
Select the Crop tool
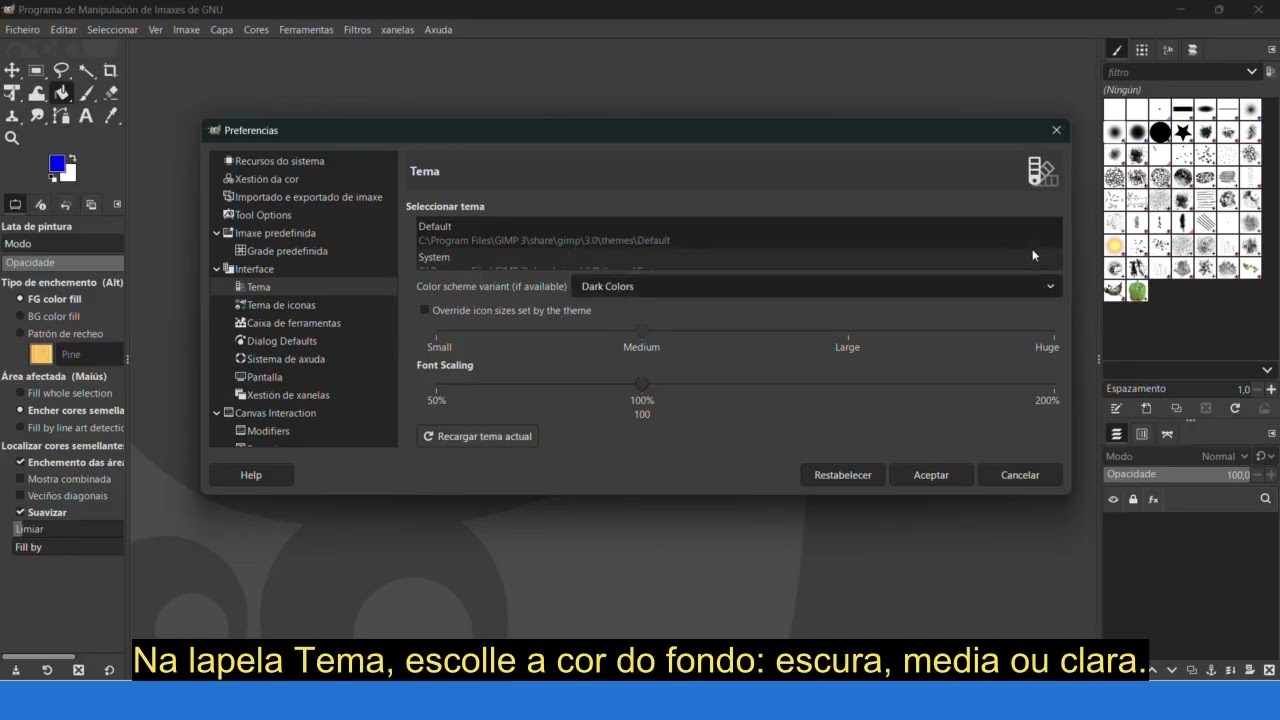[x=110, y=70]
